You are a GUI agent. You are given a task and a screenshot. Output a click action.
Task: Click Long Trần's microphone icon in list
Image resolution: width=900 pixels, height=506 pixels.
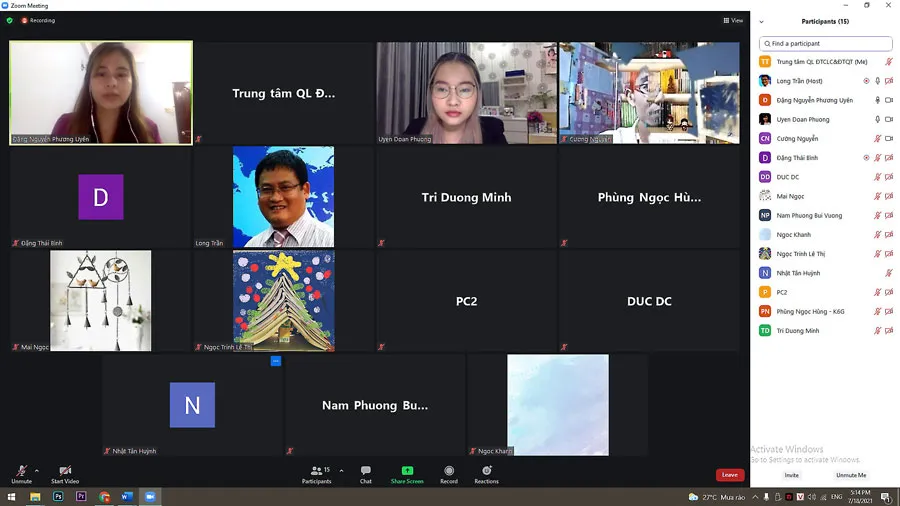tap(877, 81)
